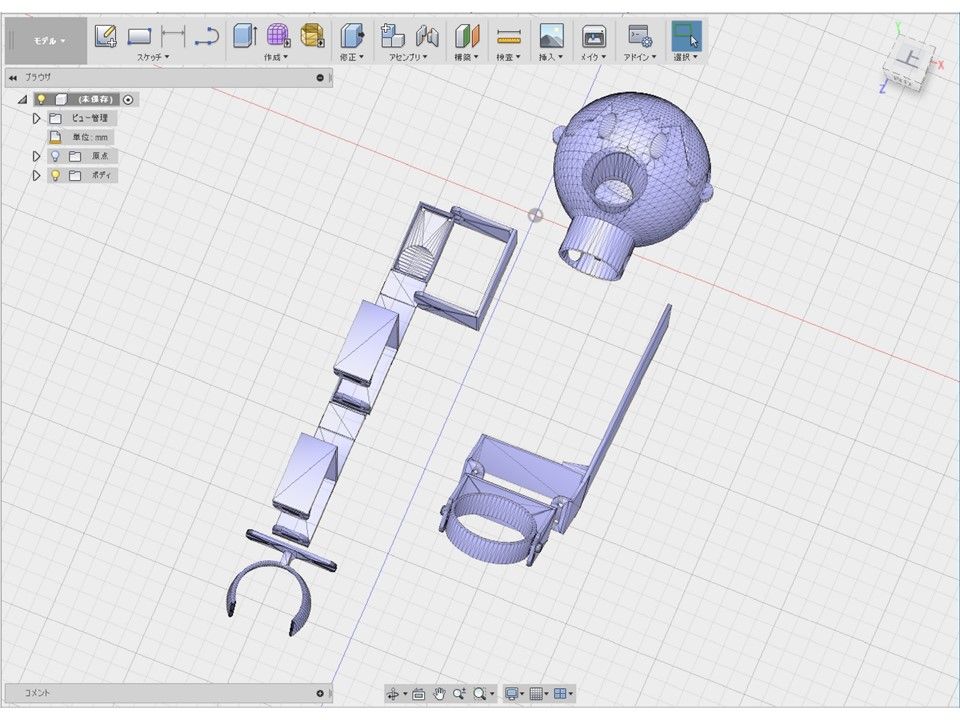
Task: Click the Display Settings monitor icon
Action: tap(511, 694)
